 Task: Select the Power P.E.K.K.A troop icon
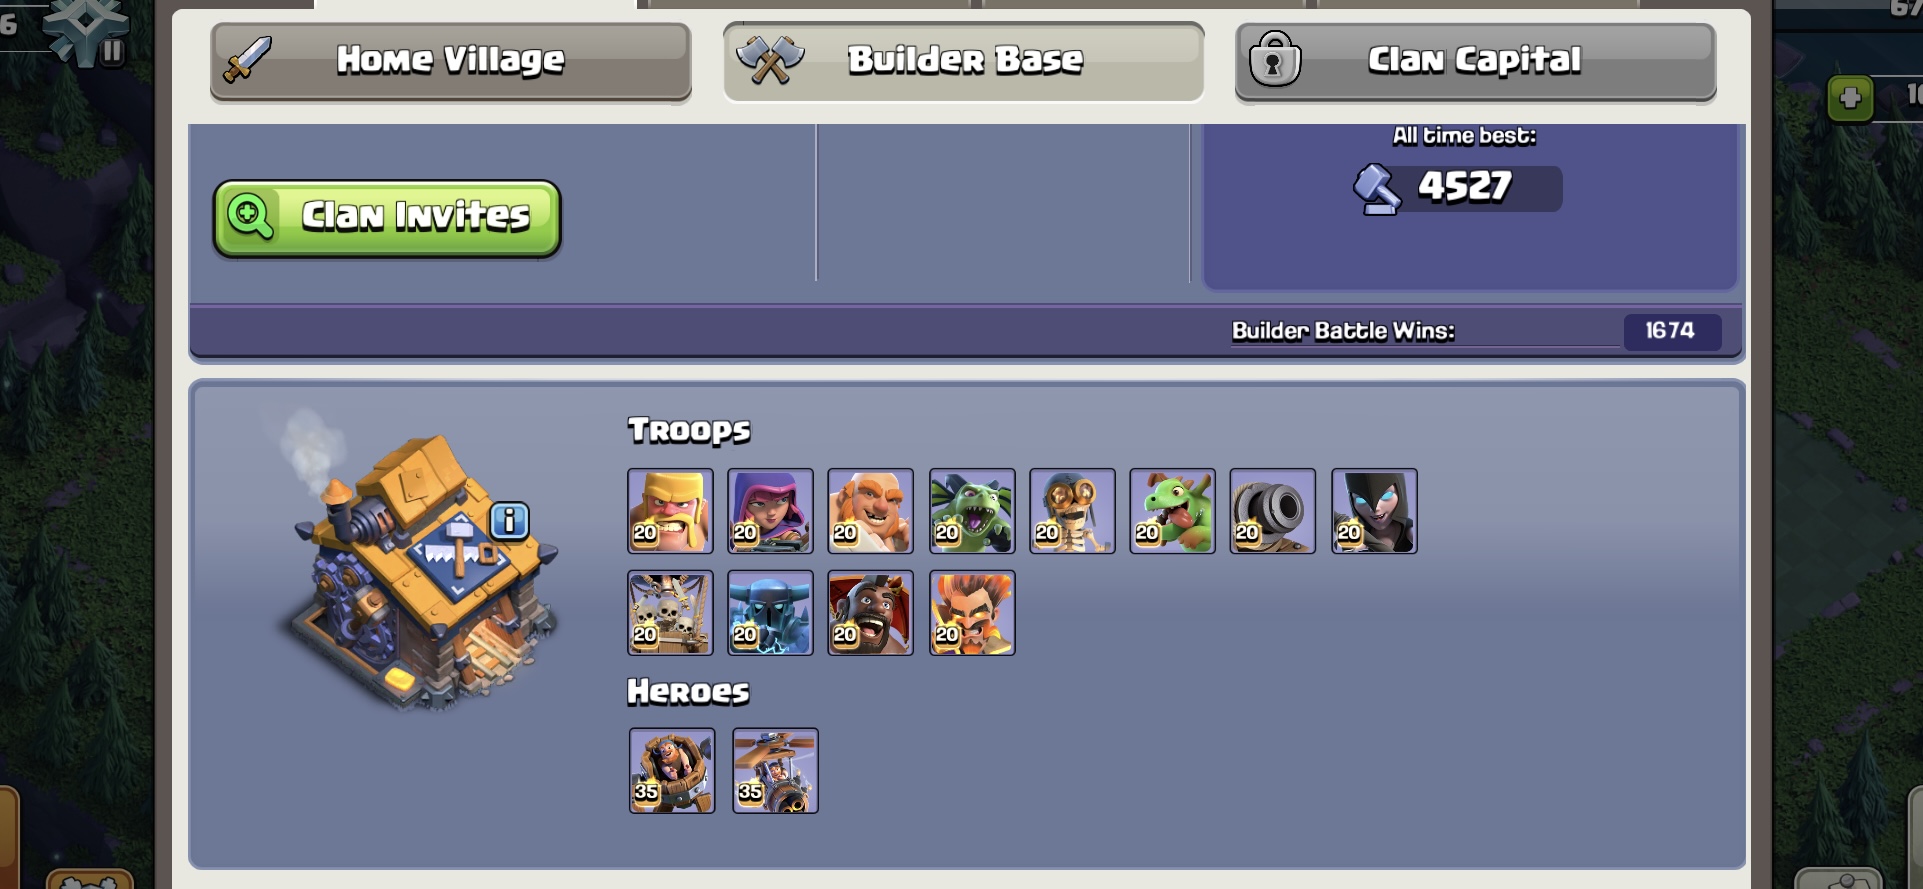(770, 613)
